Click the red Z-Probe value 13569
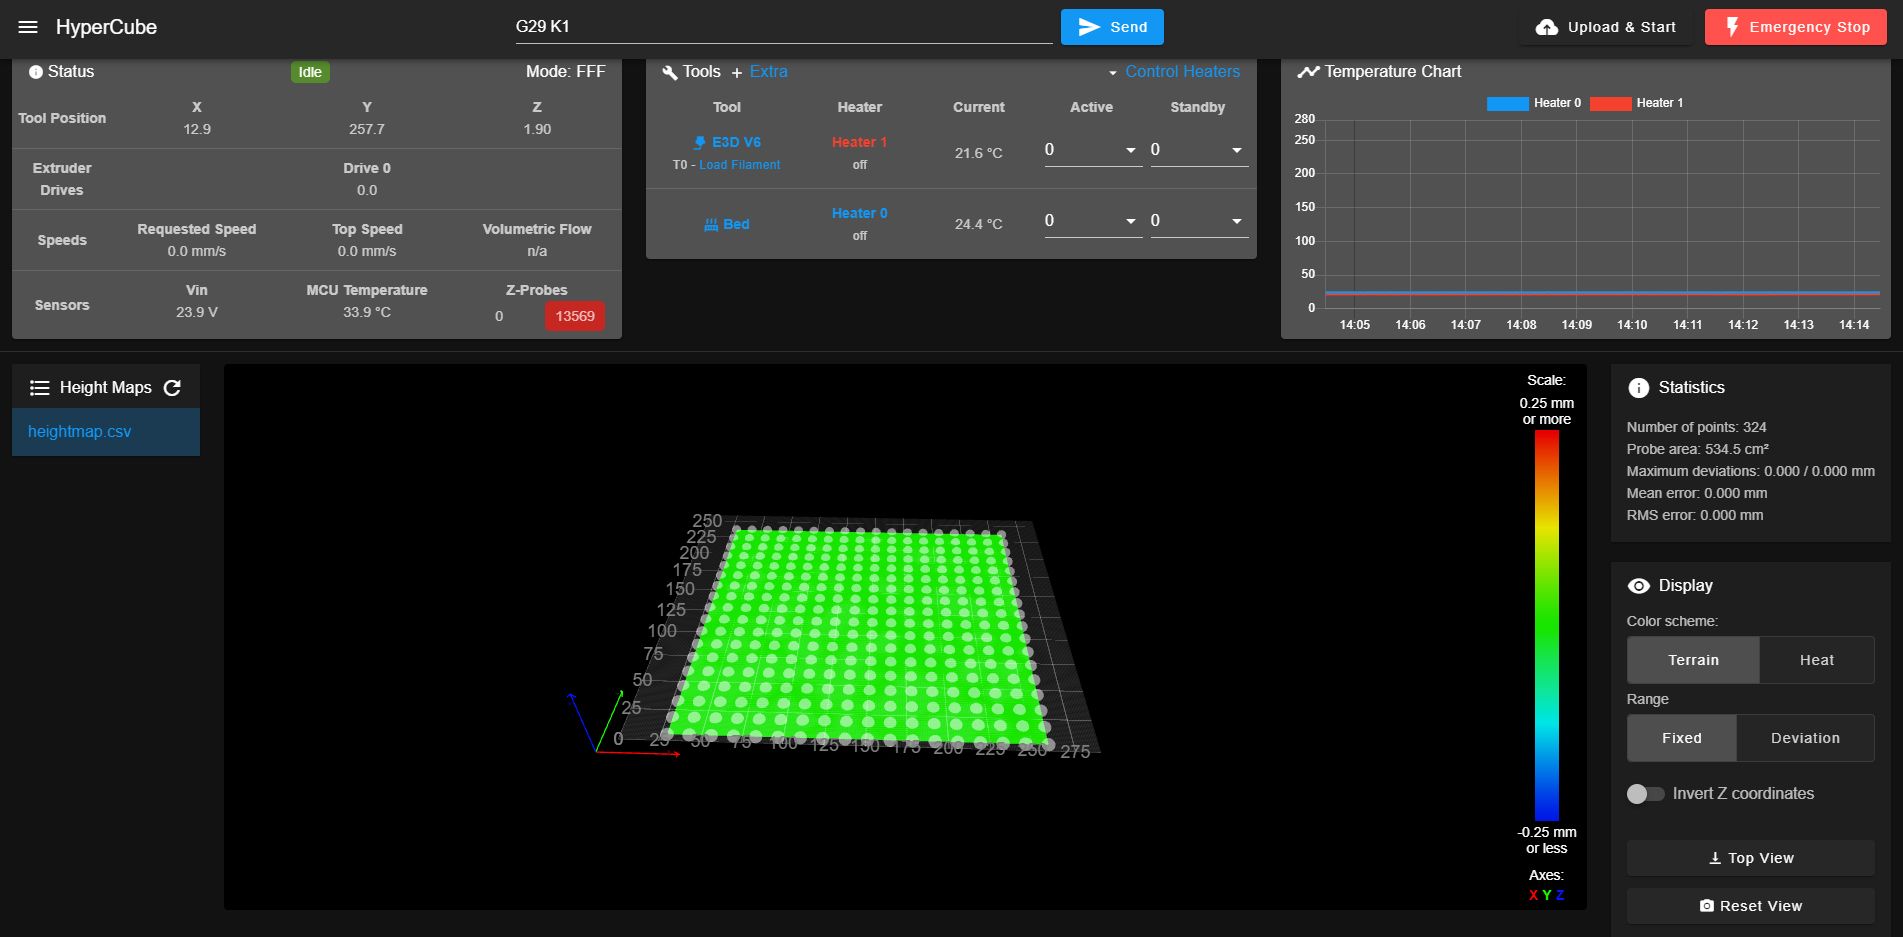Viewport: 1903px width, 937px height. click(x=575, y=316)
